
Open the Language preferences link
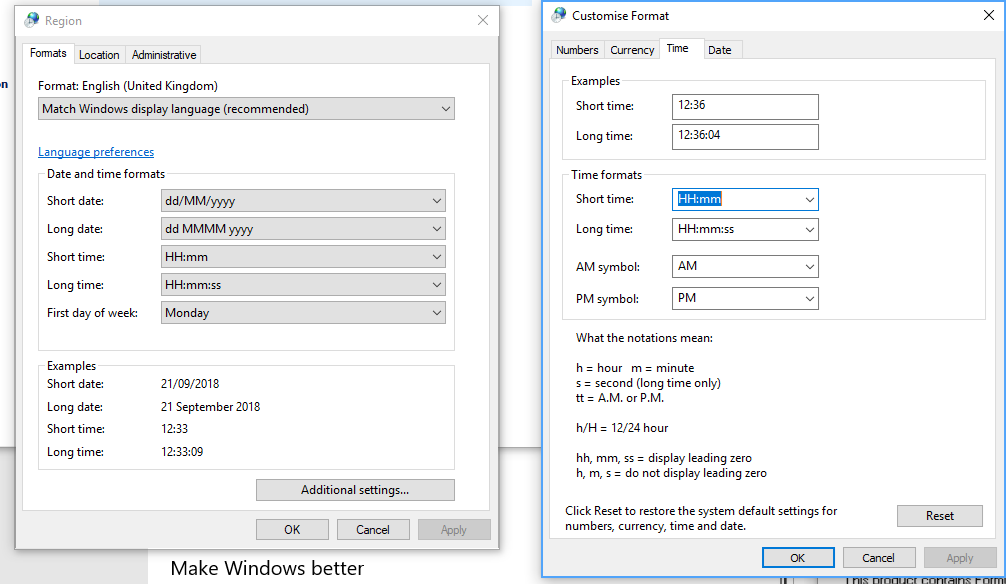(96, 151)
